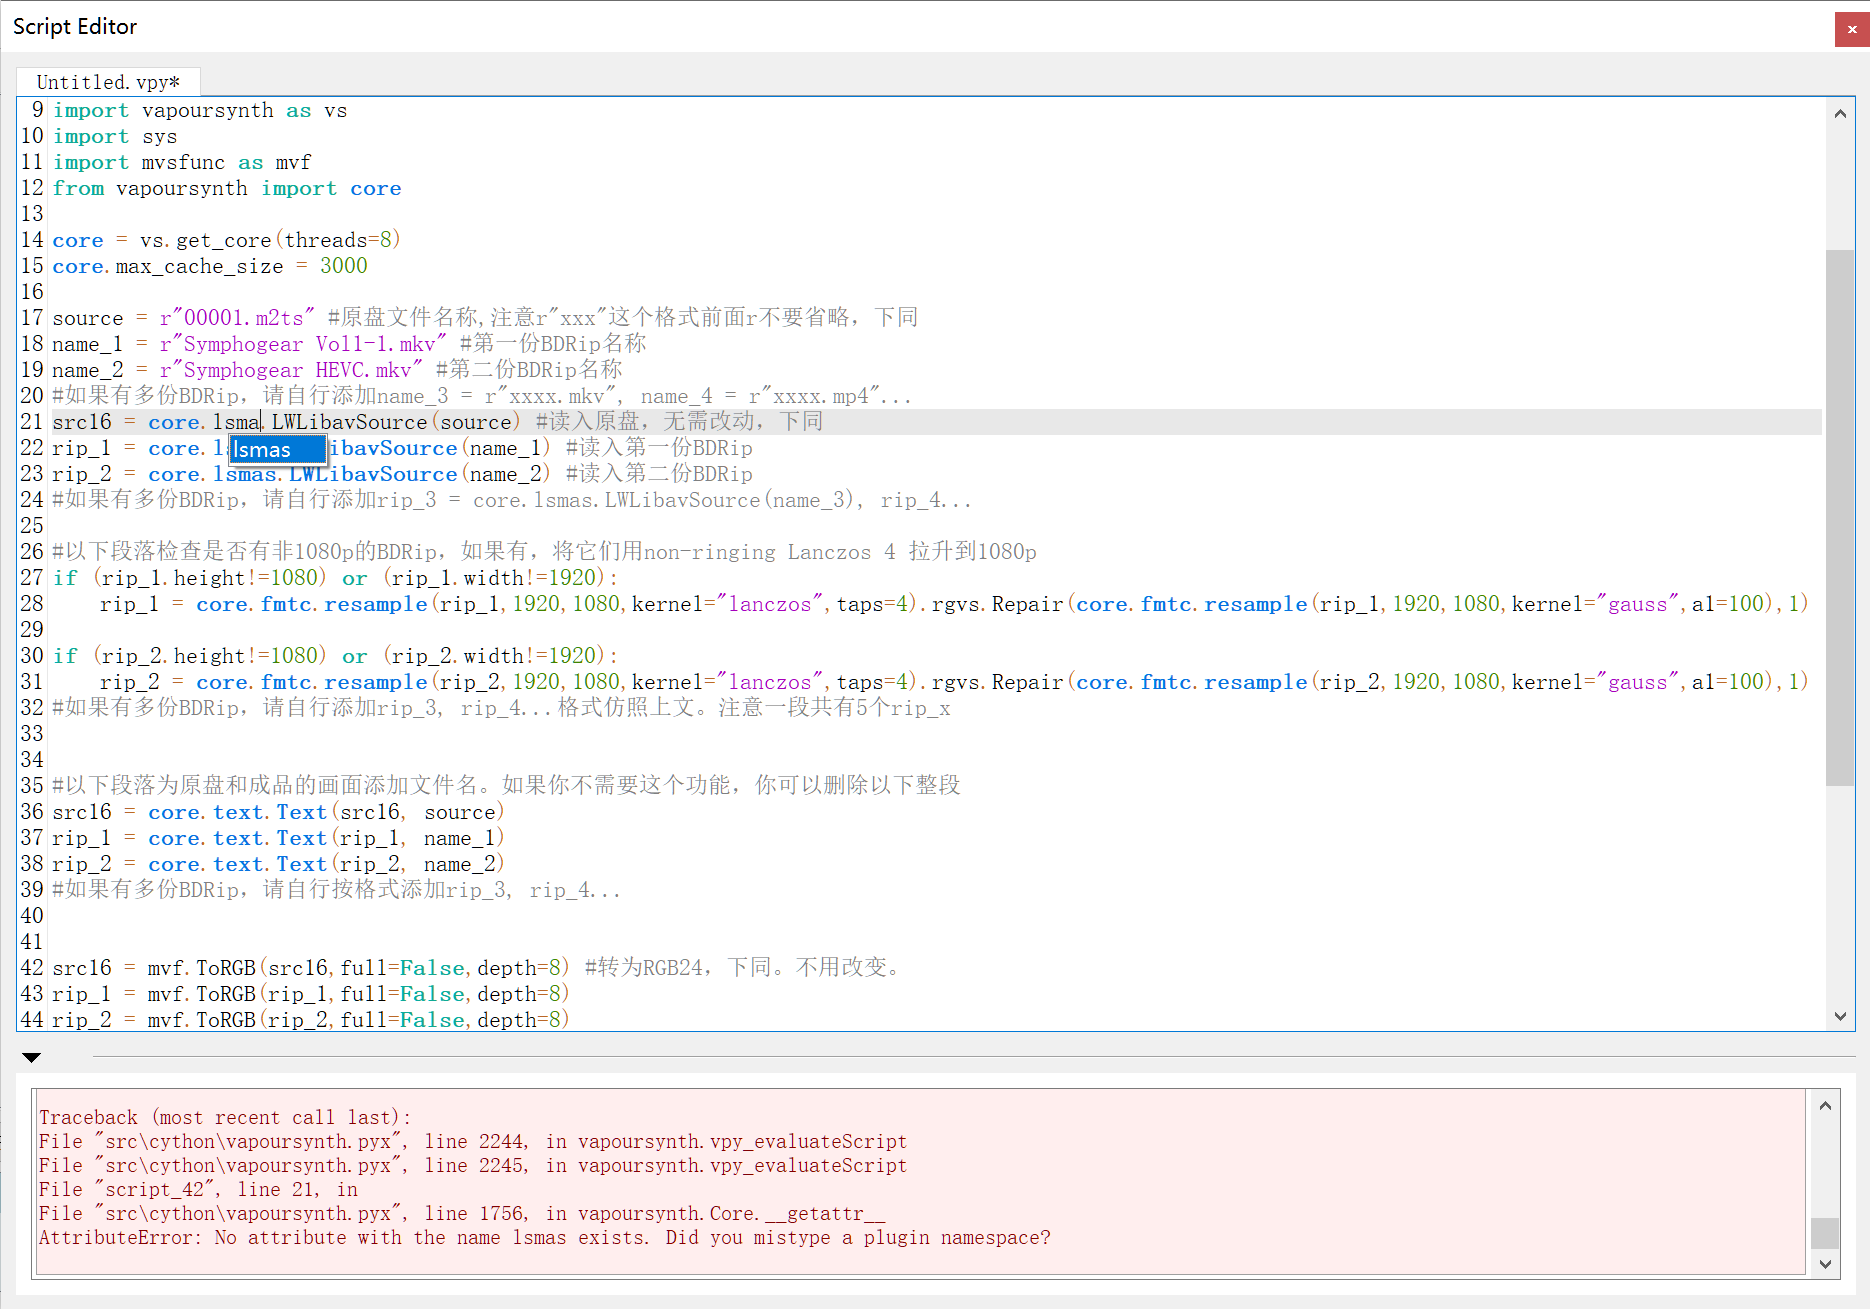Click 'src16 = mvf.ToRGB' line 42
1870x1309 pixels.
coord(311,968)
